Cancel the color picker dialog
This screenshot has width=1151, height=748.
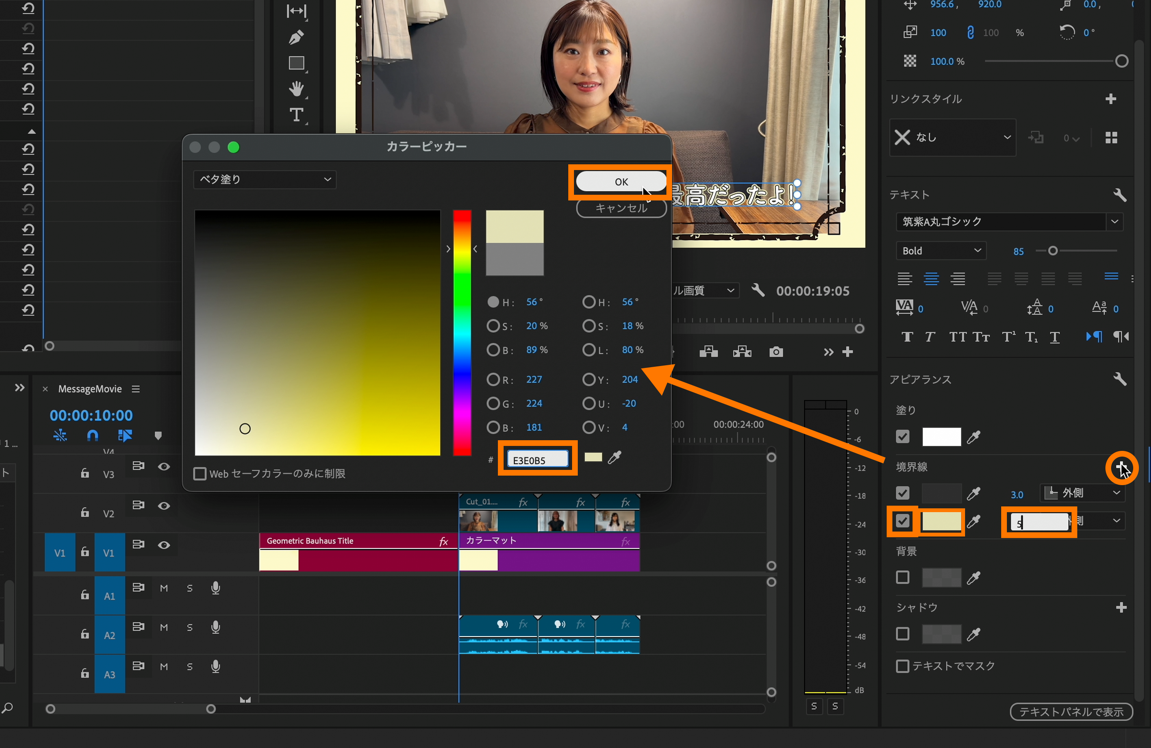tap(621, 208)
